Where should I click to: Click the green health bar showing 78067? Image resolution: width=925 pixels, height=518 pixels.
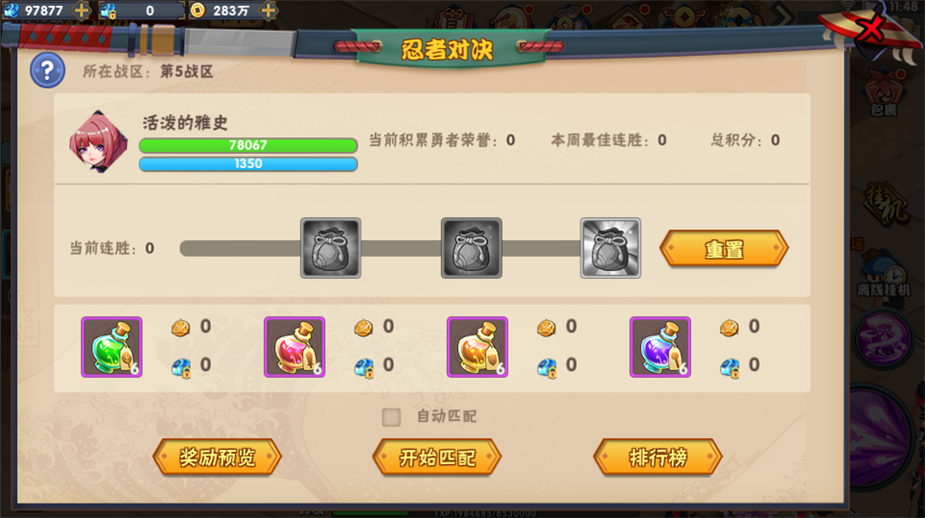pyautogui.click(x=248, y=145)
